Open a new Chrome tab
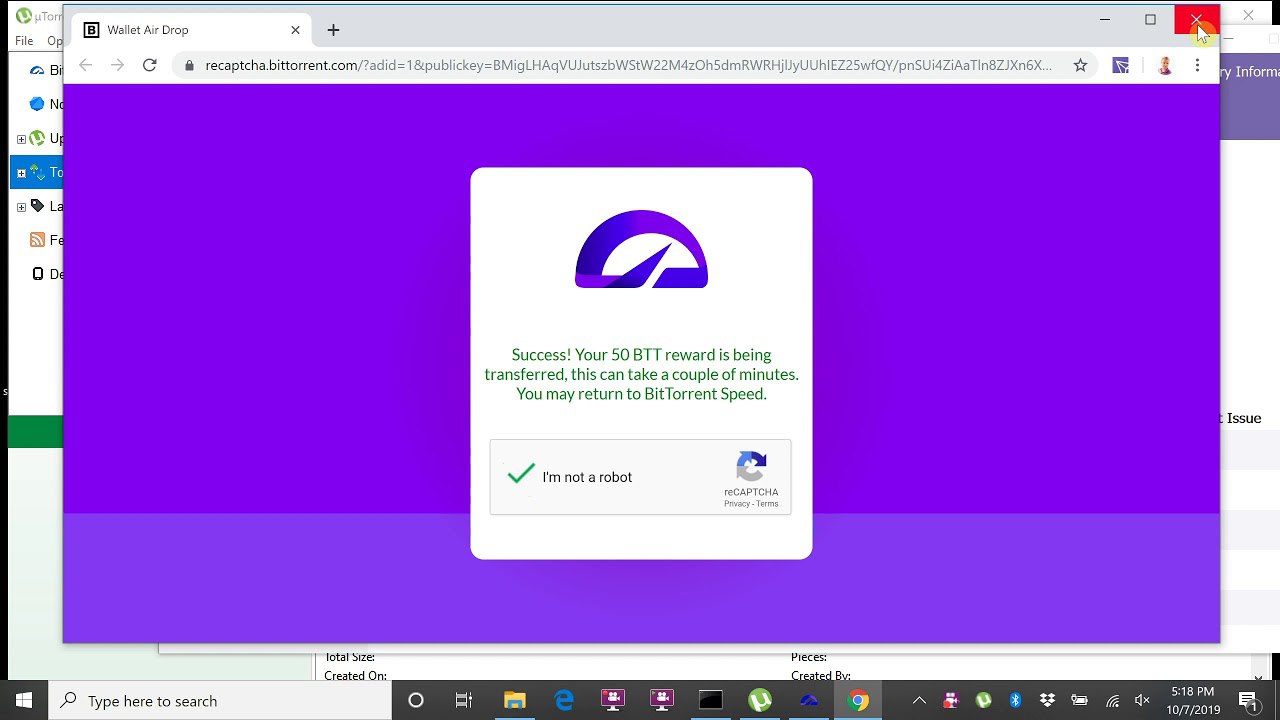 click(333, 30)
